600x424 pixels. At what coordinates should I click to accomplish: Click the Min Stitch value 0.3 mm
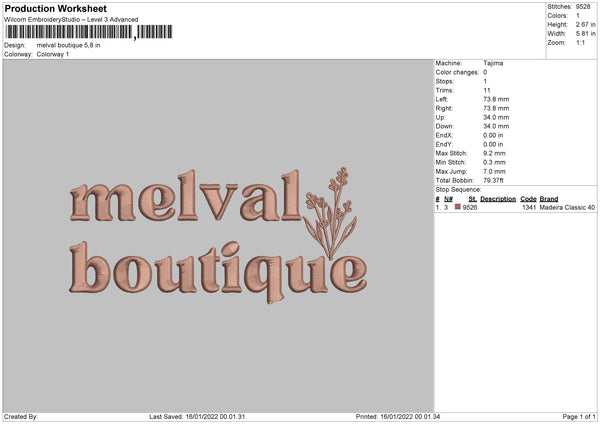494,163
